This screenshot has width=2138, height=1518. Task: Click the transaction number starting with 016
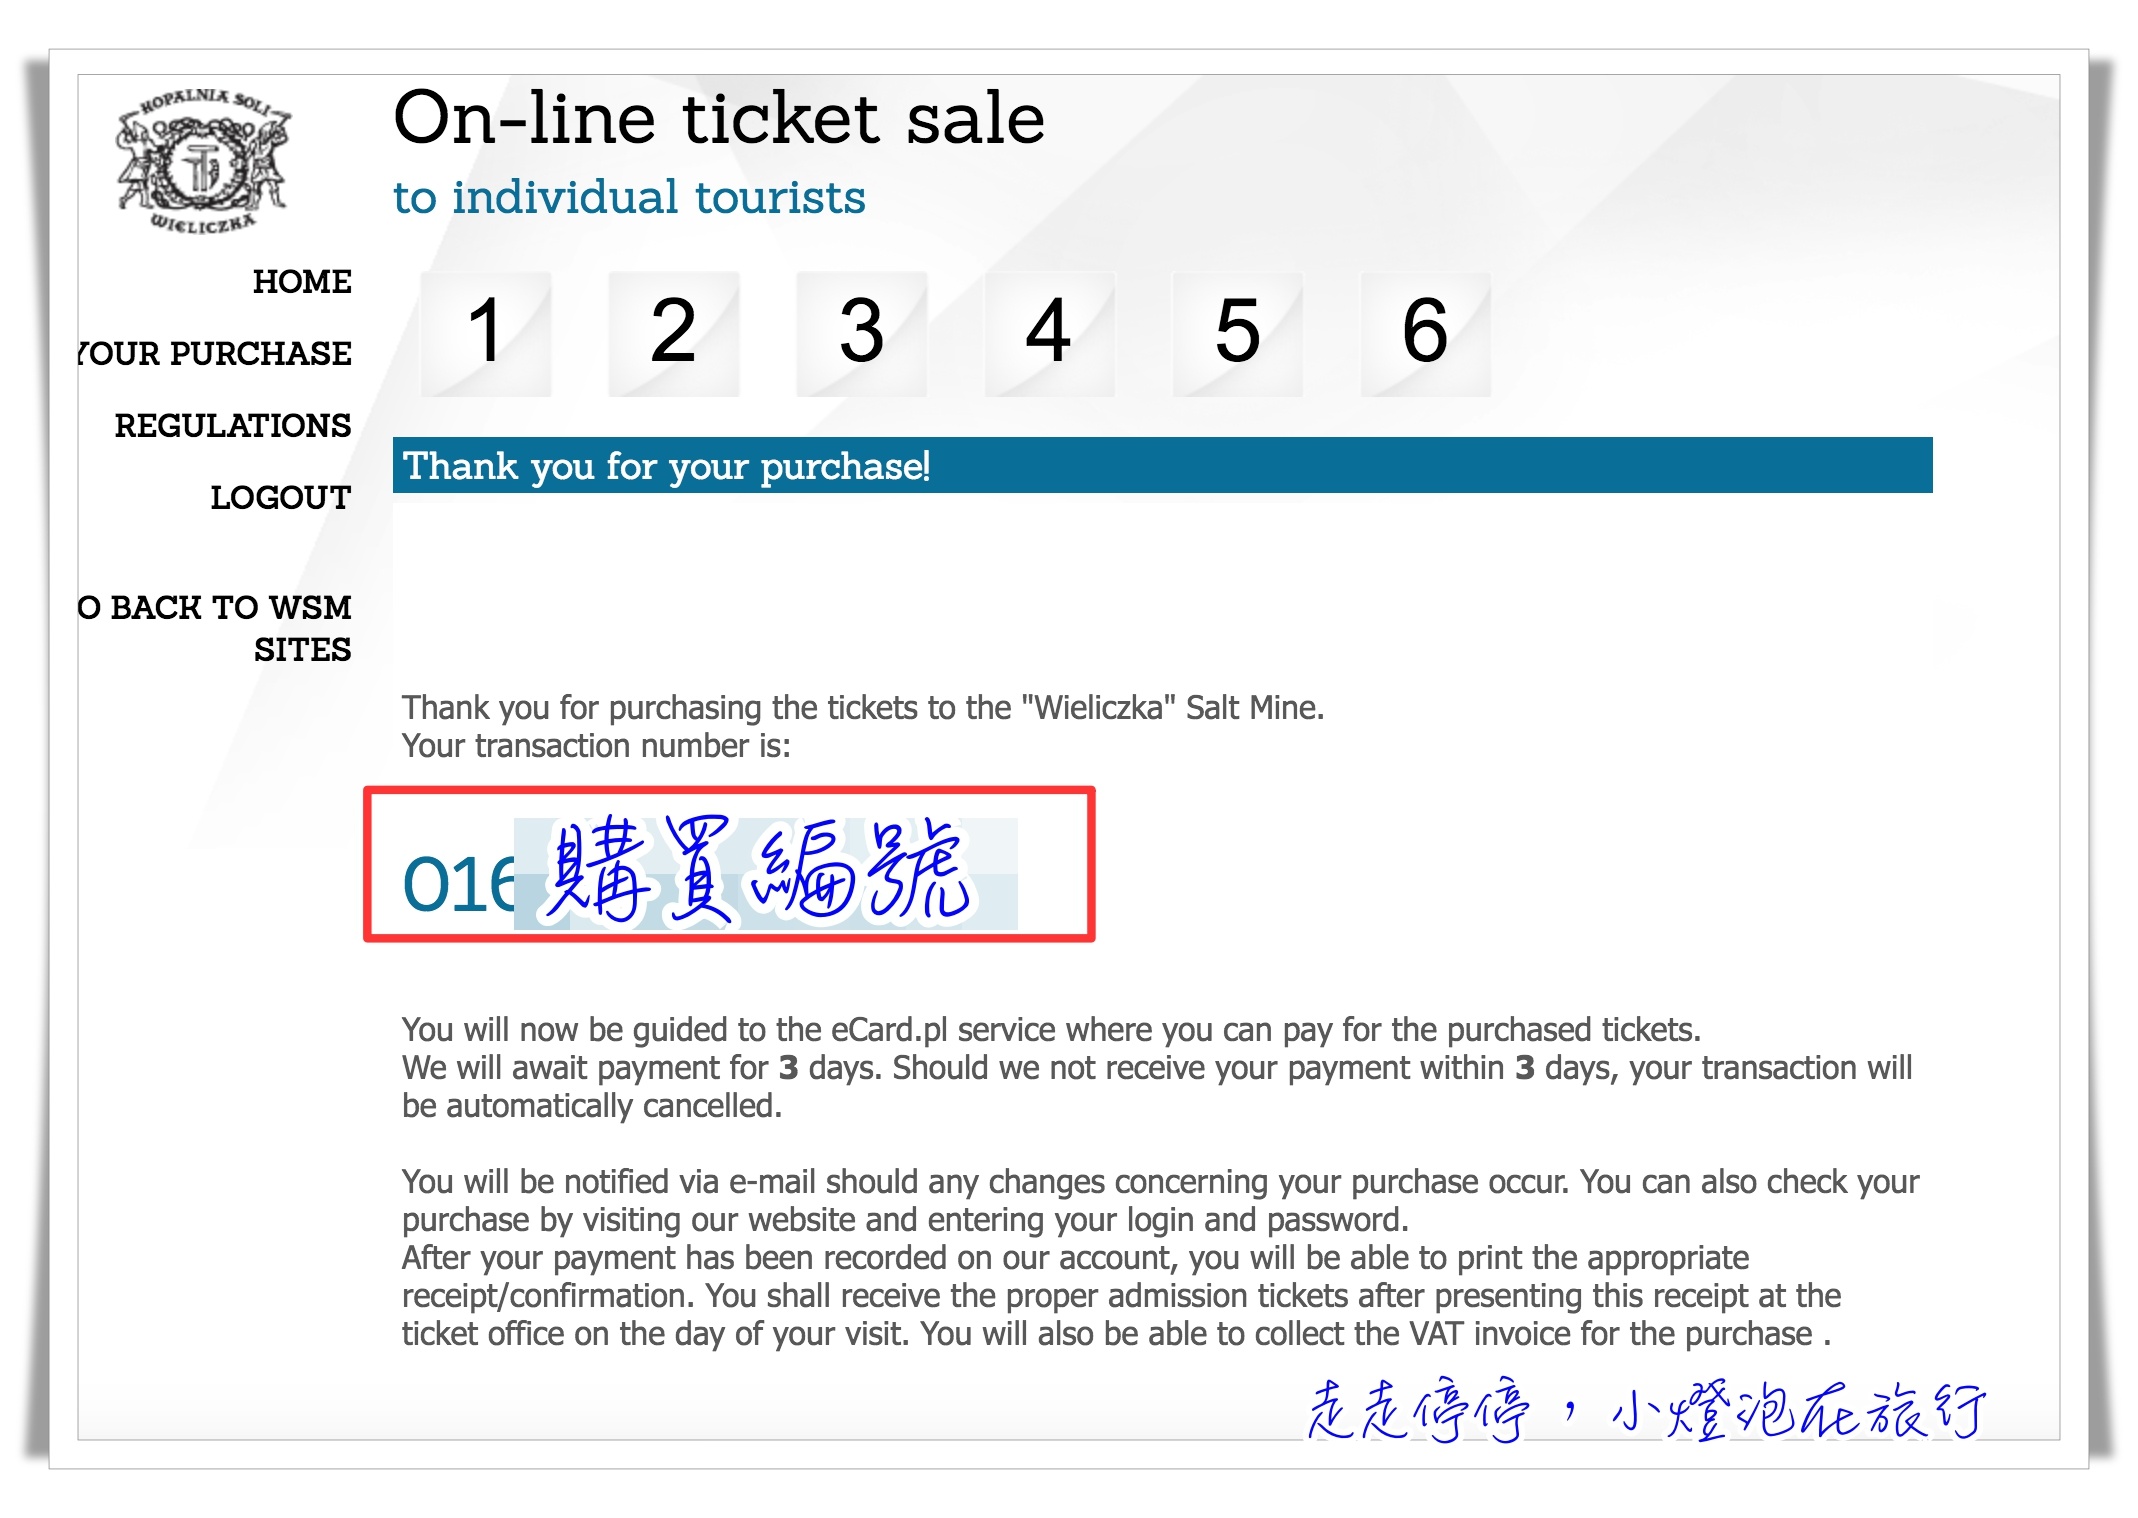458,884
